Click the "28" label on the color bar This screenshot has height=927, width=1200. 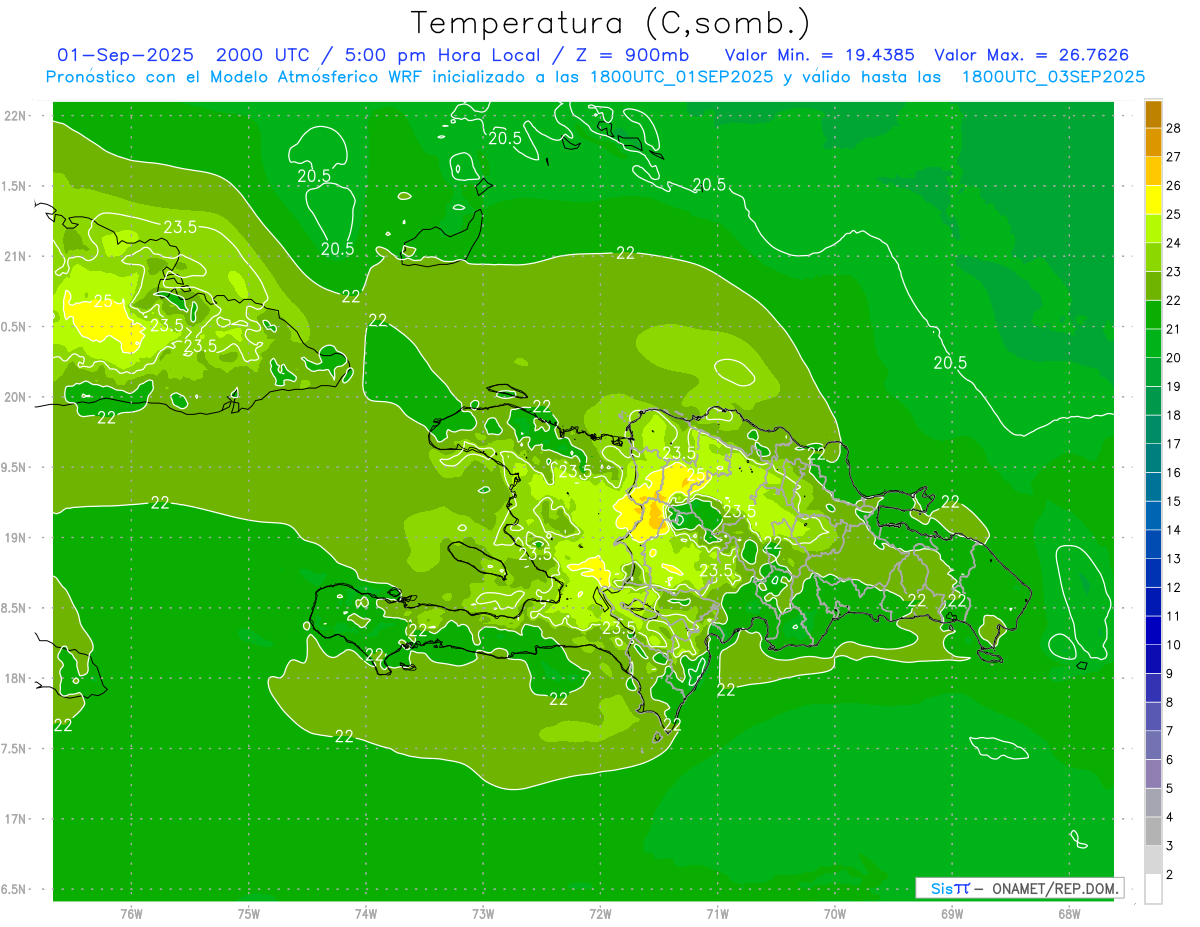1173,127
